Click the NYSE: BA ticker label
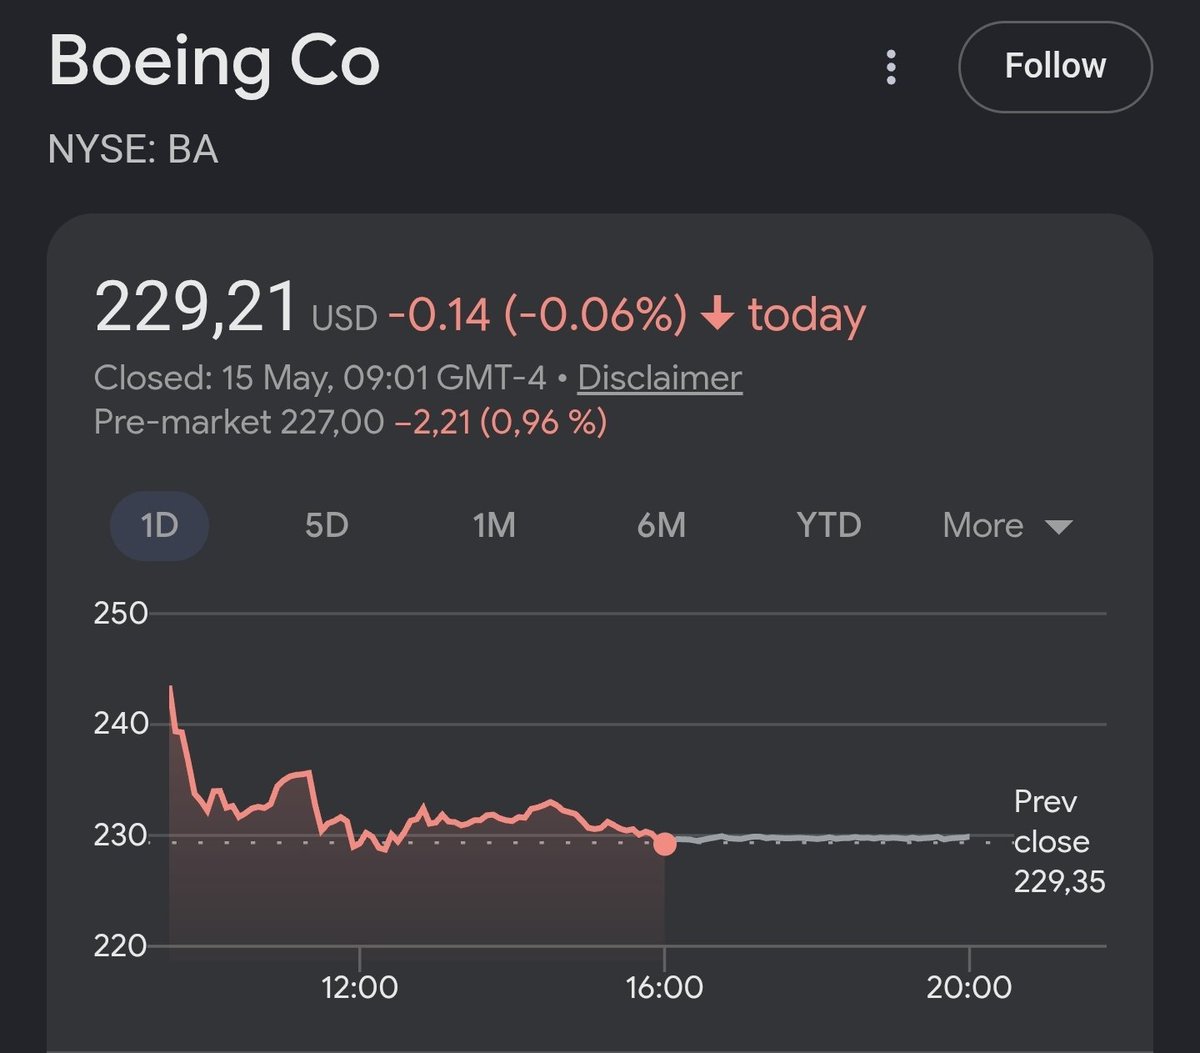The image size is (1200, 1053). tap(133, 150)
